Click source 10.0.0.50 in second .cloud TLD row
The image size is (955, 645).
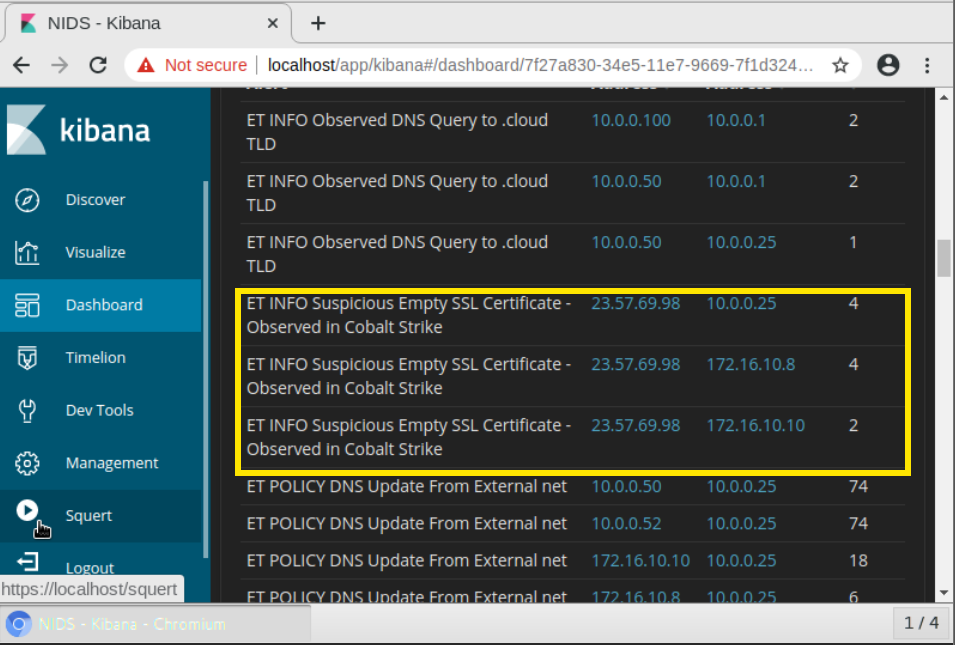tap(626, 182)
